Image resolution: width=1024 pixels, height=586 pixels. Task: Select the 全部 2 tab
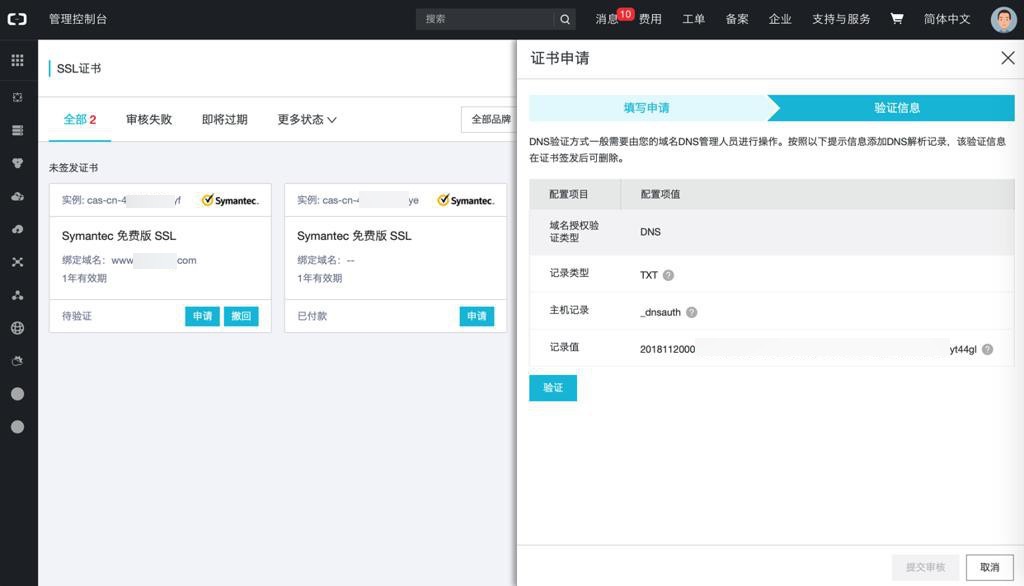pos(80,120)
